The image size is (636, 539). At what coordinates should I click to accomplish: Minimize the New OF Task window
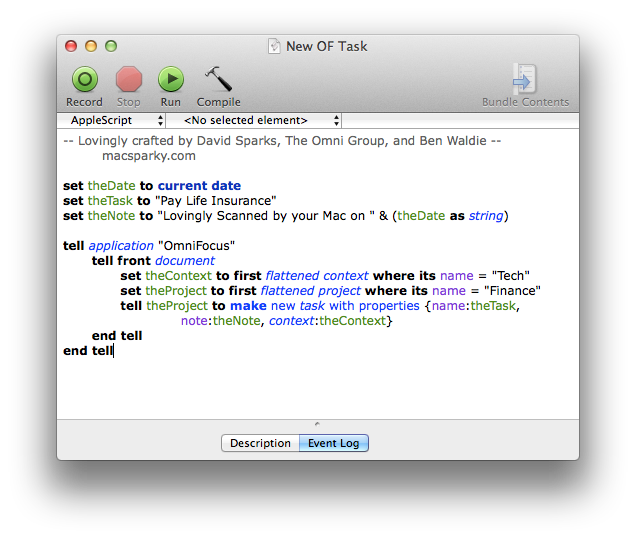(x=91, y=46)
